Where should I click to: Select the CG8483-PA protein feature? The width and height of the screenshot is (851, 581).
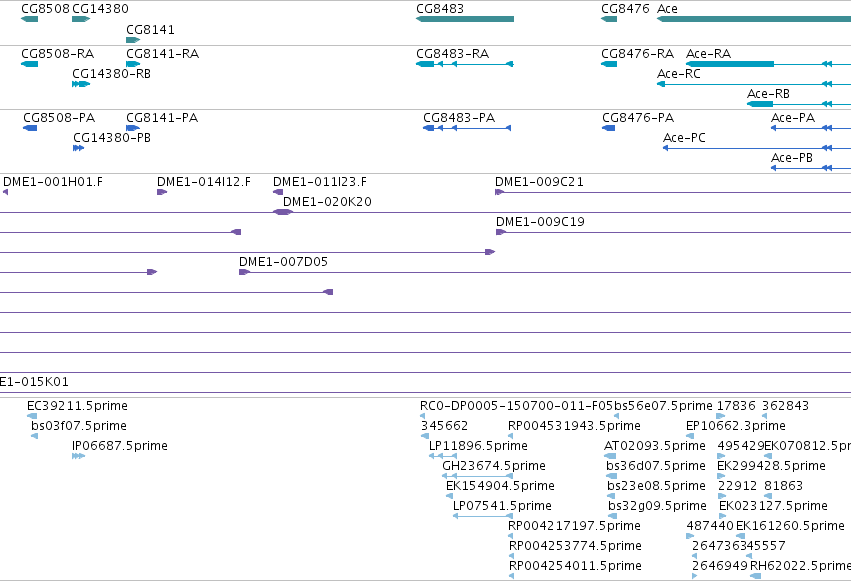[x=467, y=128]
